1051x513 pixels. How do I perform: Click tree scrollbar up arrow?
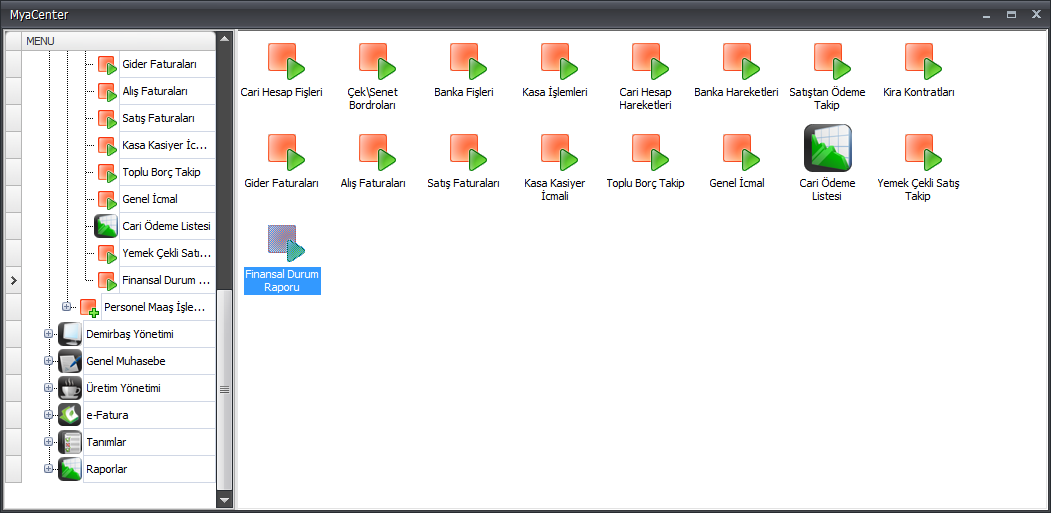point(224,38)
